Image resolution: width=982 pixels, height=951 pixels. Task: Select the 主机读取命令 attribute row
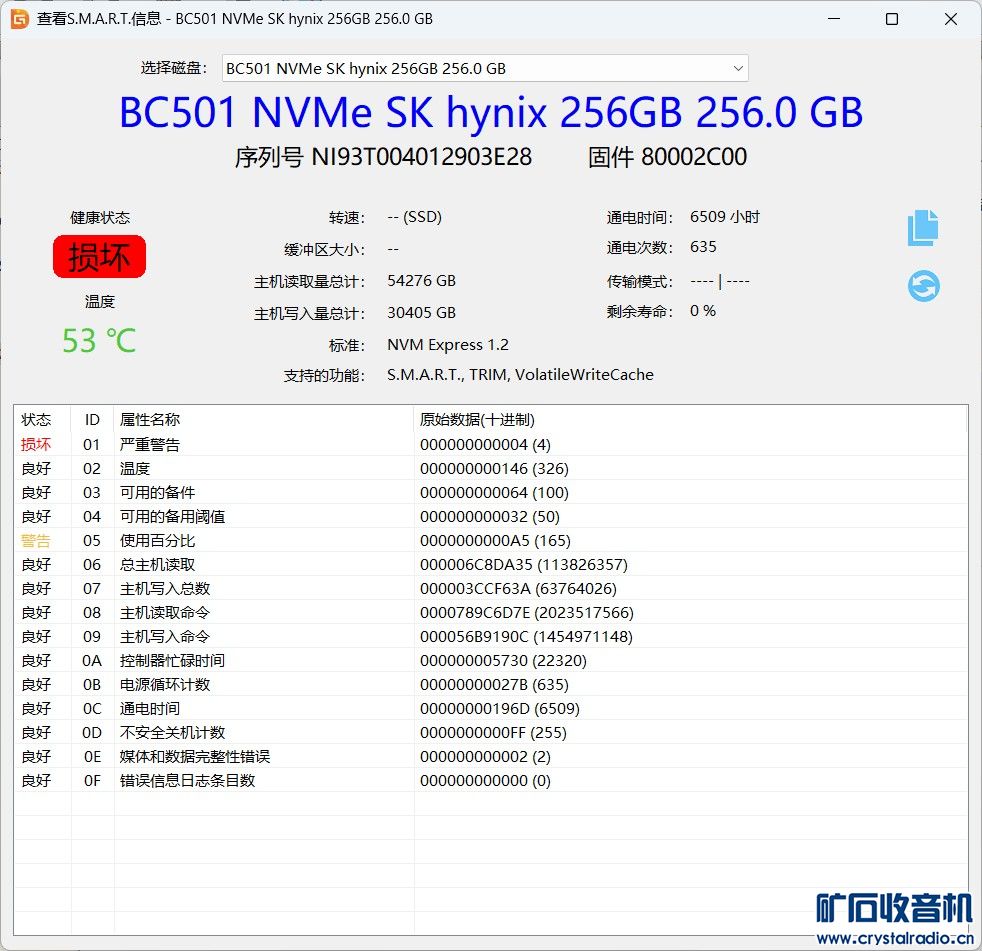pos(490,613)
